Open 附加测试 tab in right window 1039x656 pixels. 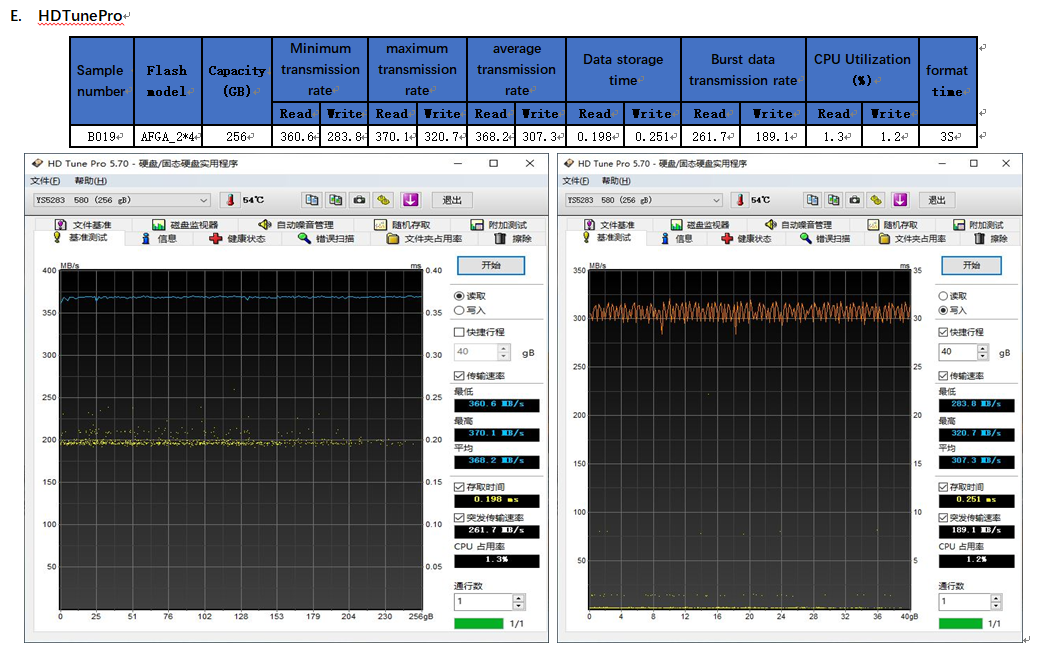tap(978, 225)
